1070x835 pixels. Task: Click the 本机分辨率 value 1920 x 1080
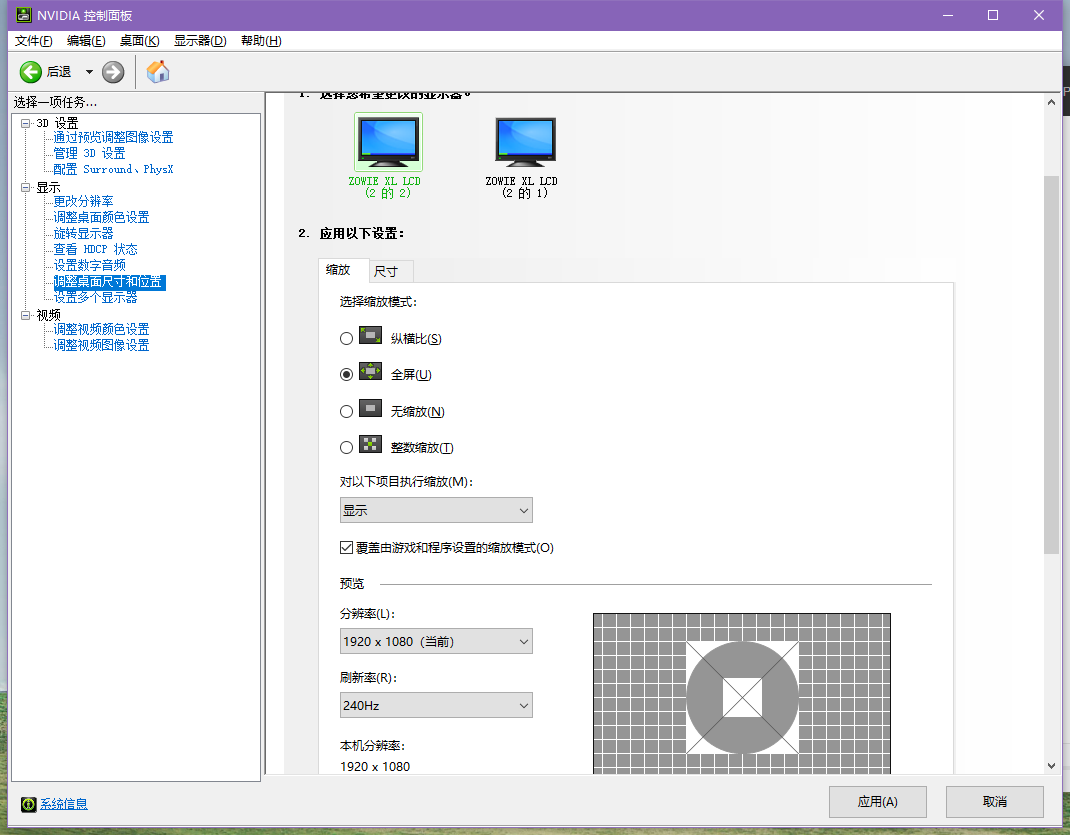pos(375,767)
